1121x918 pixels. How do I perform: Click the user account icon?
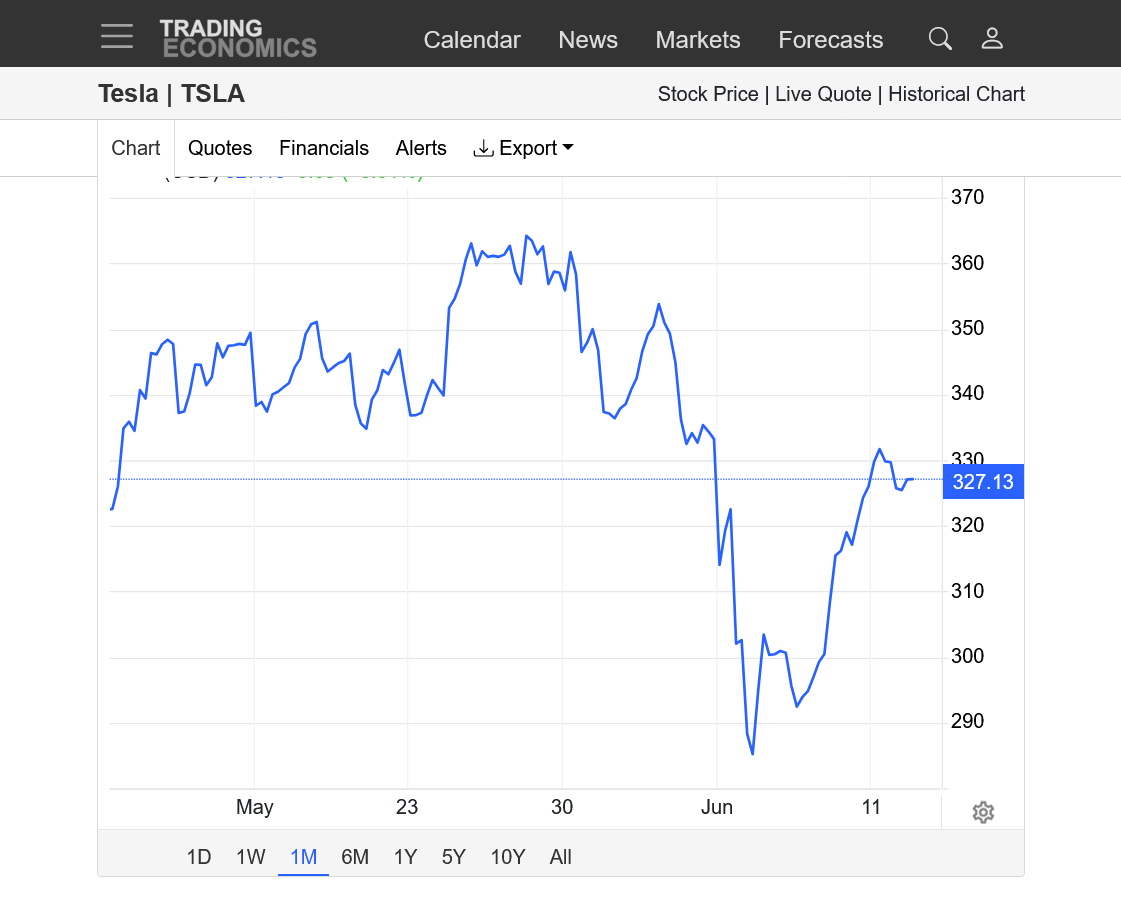coord(991,39)
